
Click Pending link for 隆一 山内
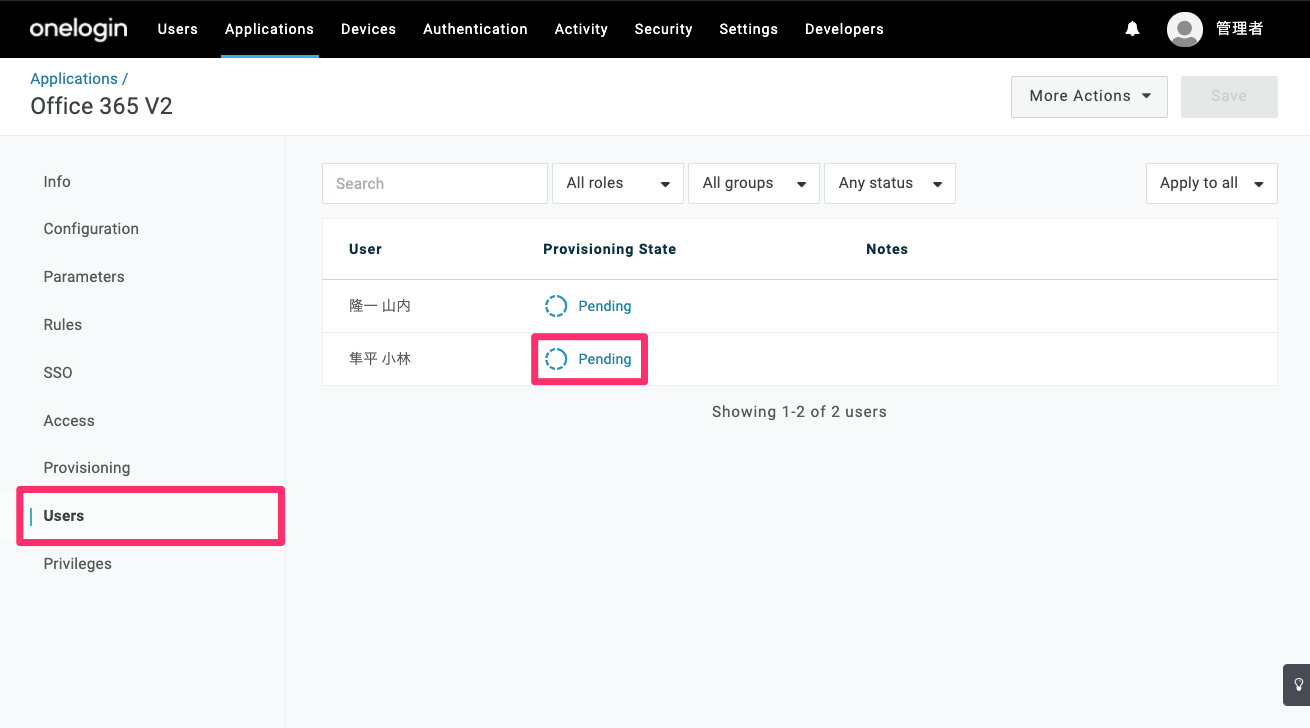[605, 306]
